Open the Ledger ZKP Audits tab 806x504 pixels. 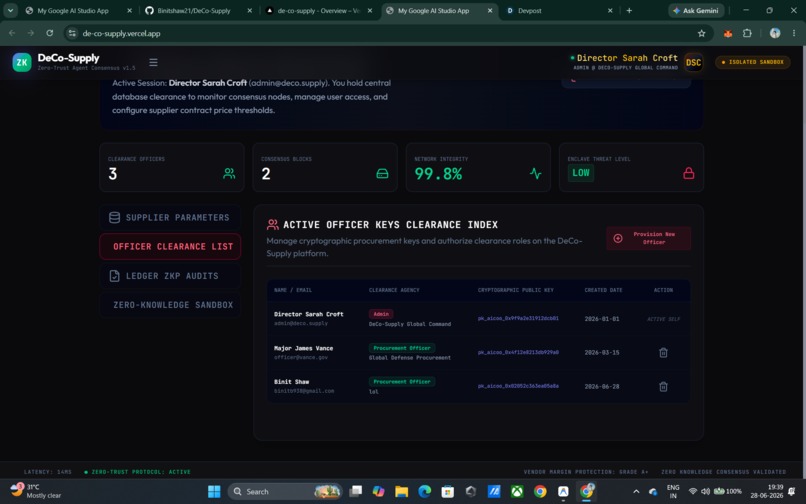(170, 276)
